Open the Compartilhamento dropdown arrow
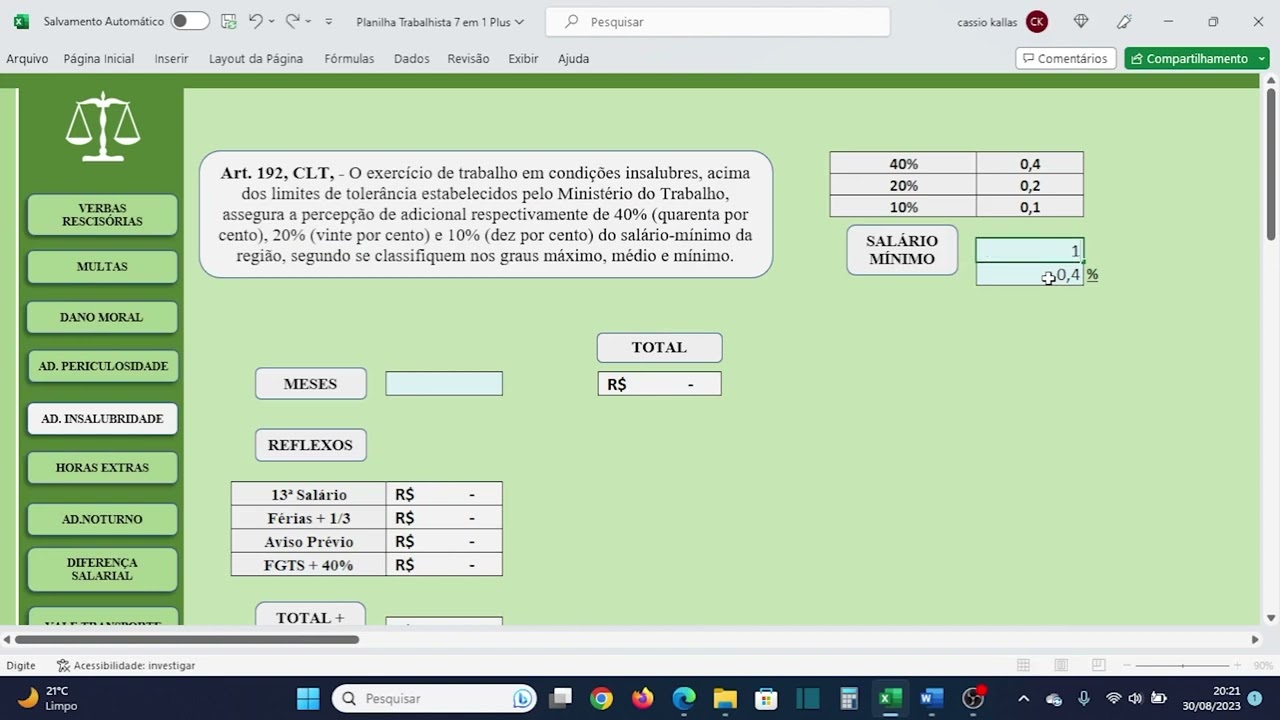The image size is (1280, 720). (x=1262, y=59)
